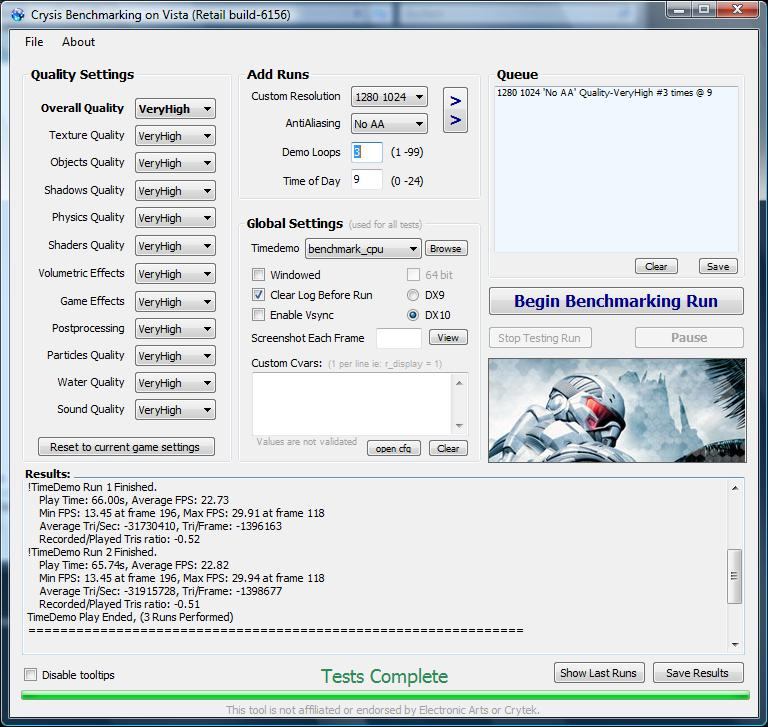
Task: Expand the Game Effects dropdown
Action: click(x=175, y=301)
